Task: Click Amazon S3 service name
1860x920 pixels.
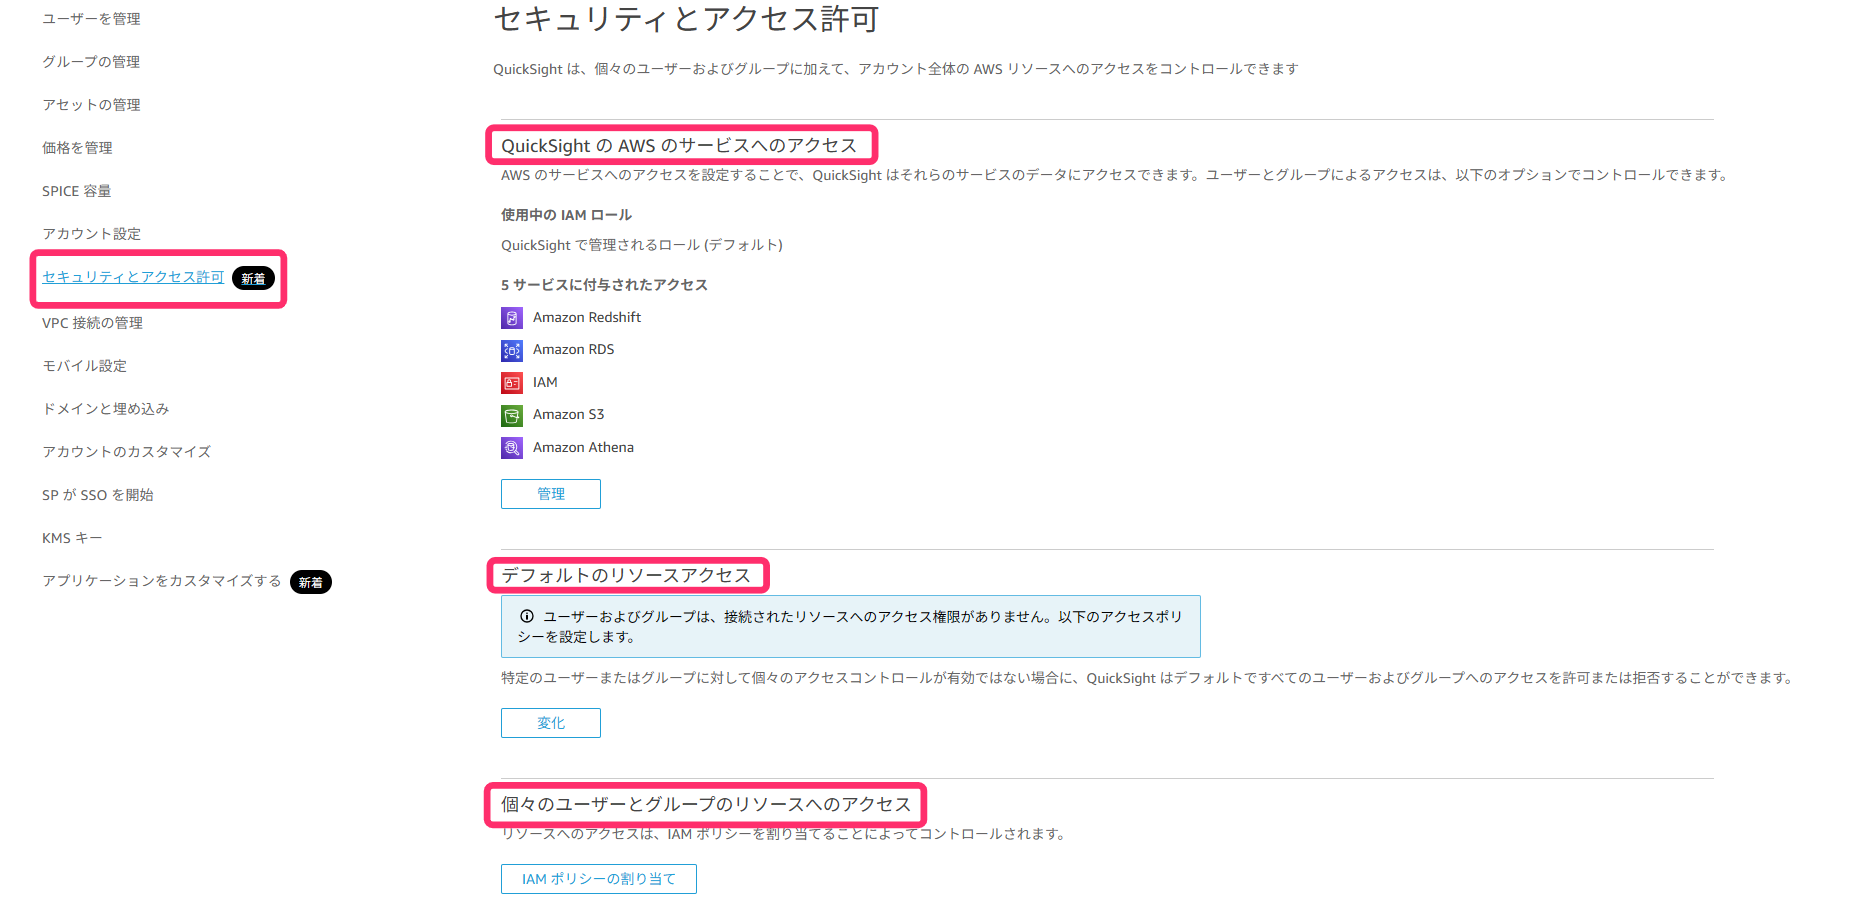Action: [569, 414]
